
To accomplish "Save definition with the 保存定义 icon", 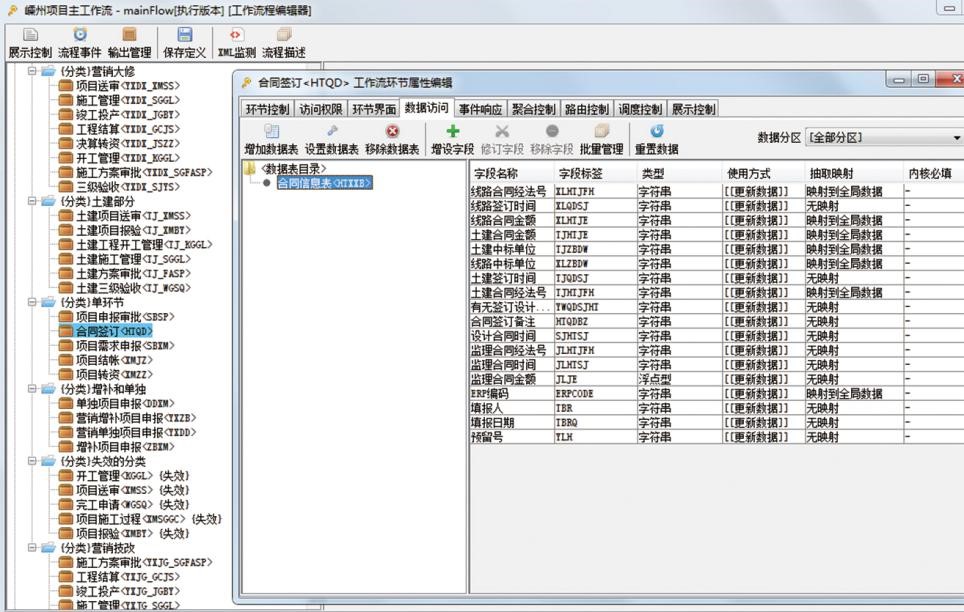I will click(x=184, y=36).
